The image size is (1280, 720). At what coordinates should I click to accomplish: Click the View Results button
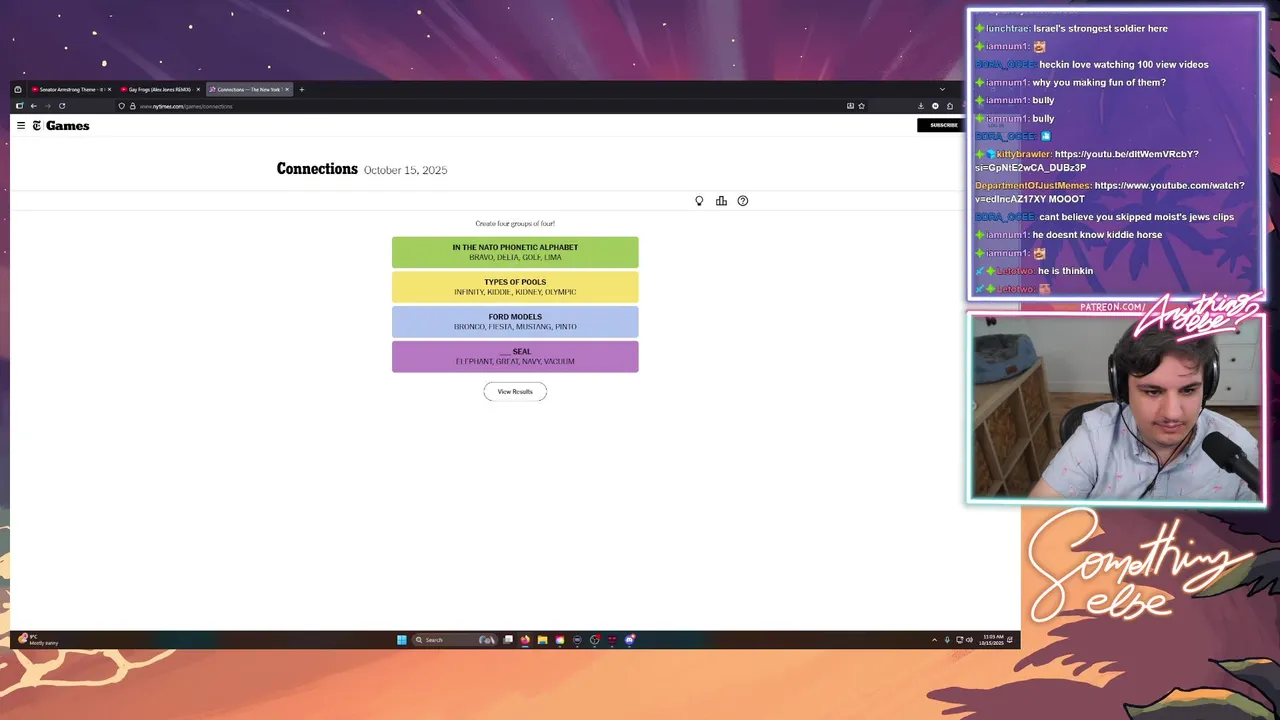515,391
